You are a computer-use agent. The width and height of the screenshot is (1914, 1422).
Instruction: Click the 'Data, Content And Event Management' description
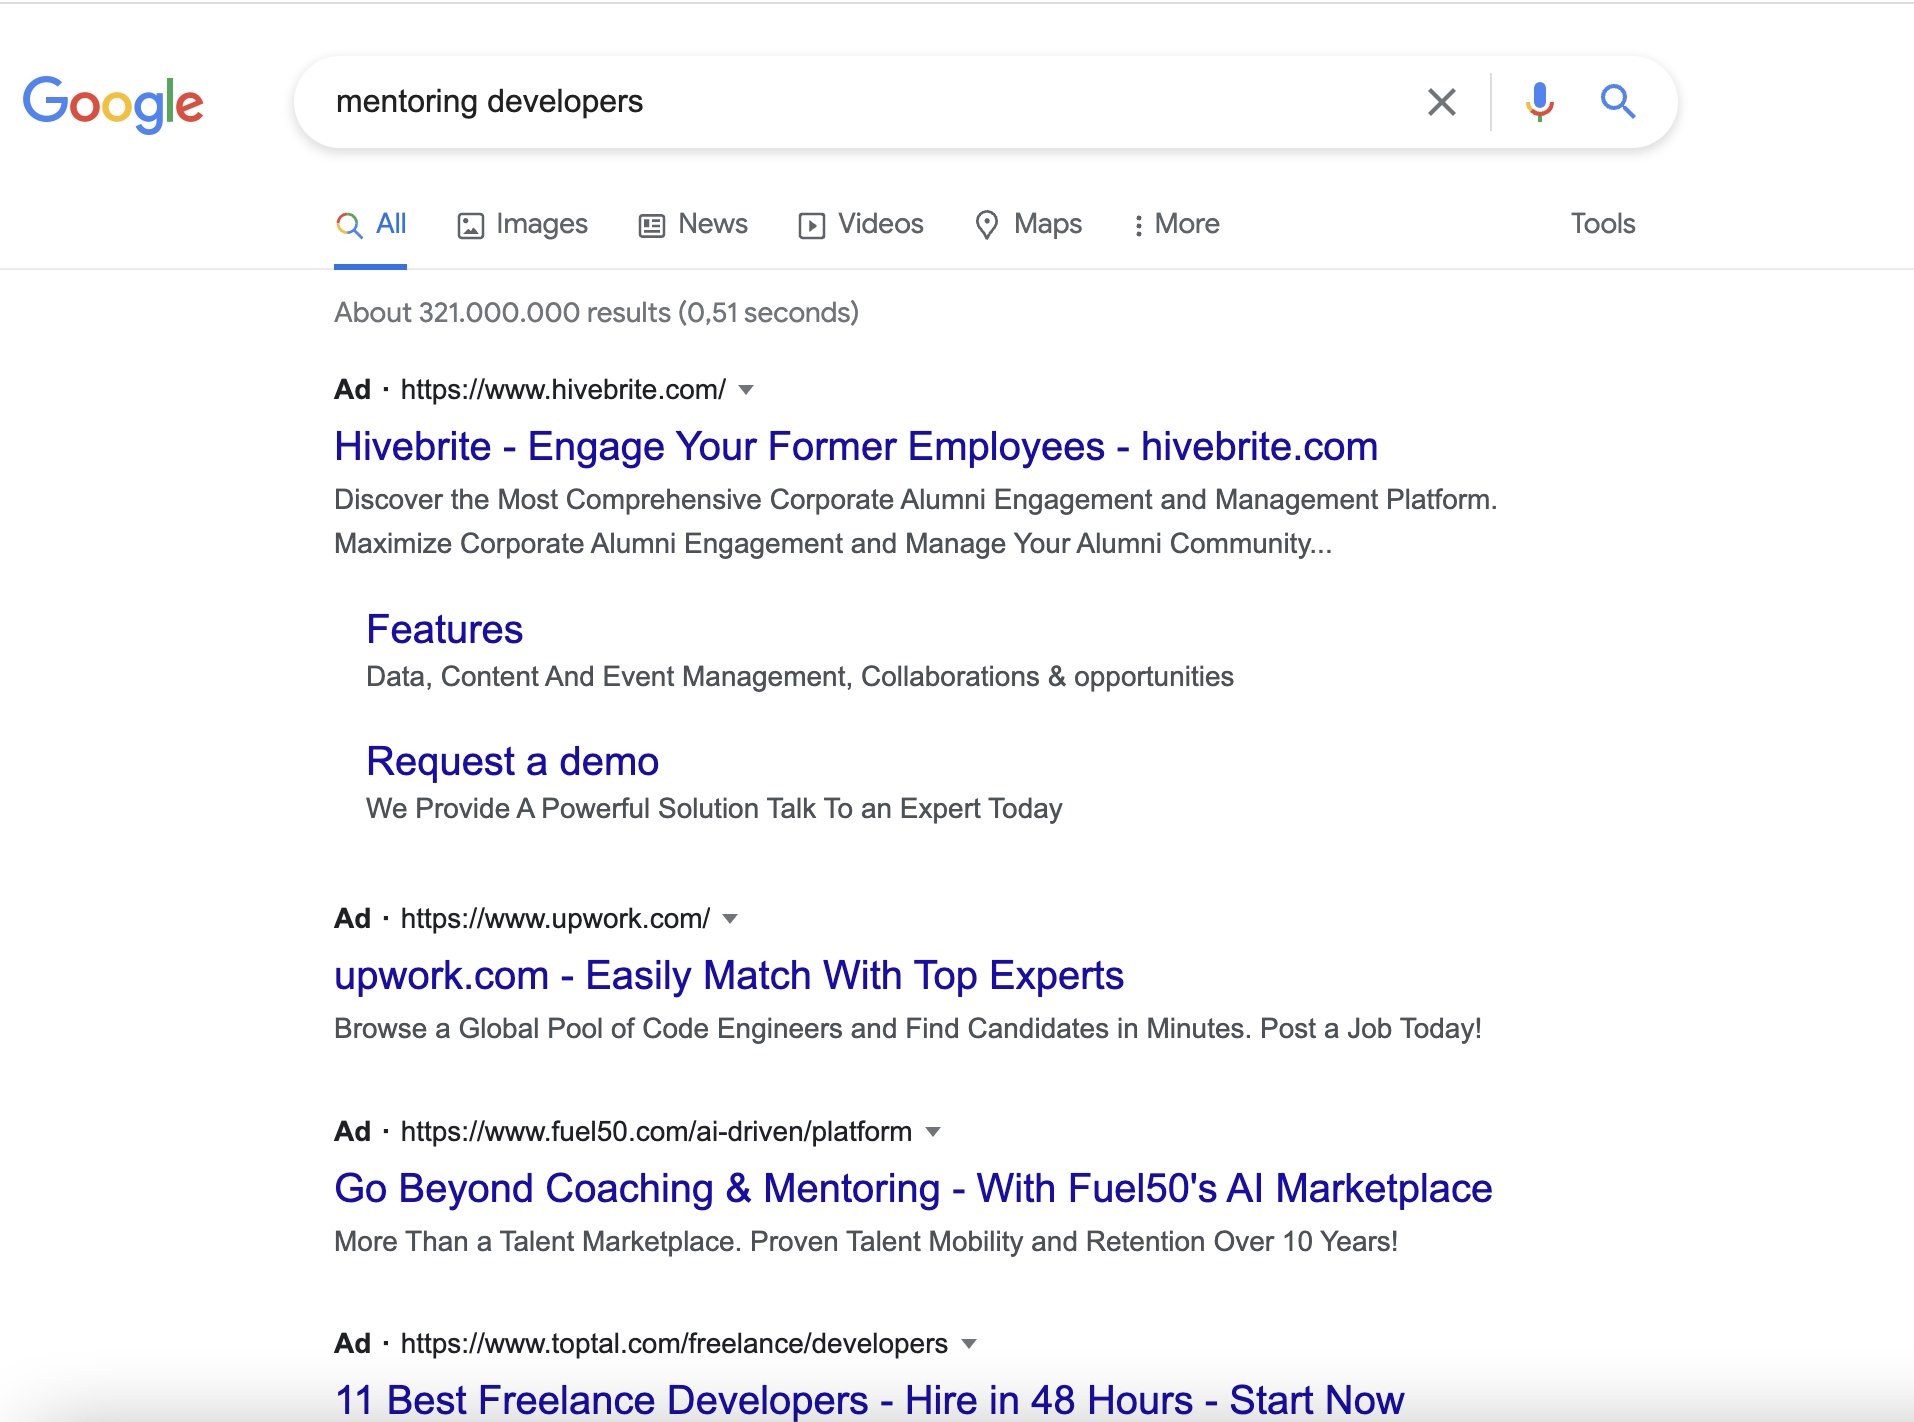(800, 677)
